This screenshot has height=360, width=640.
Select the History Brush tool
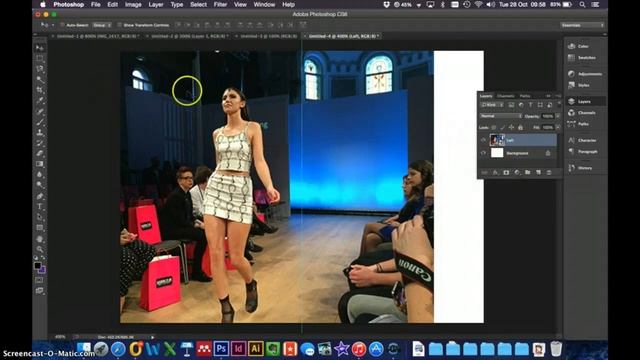click(x=40, y=143)
